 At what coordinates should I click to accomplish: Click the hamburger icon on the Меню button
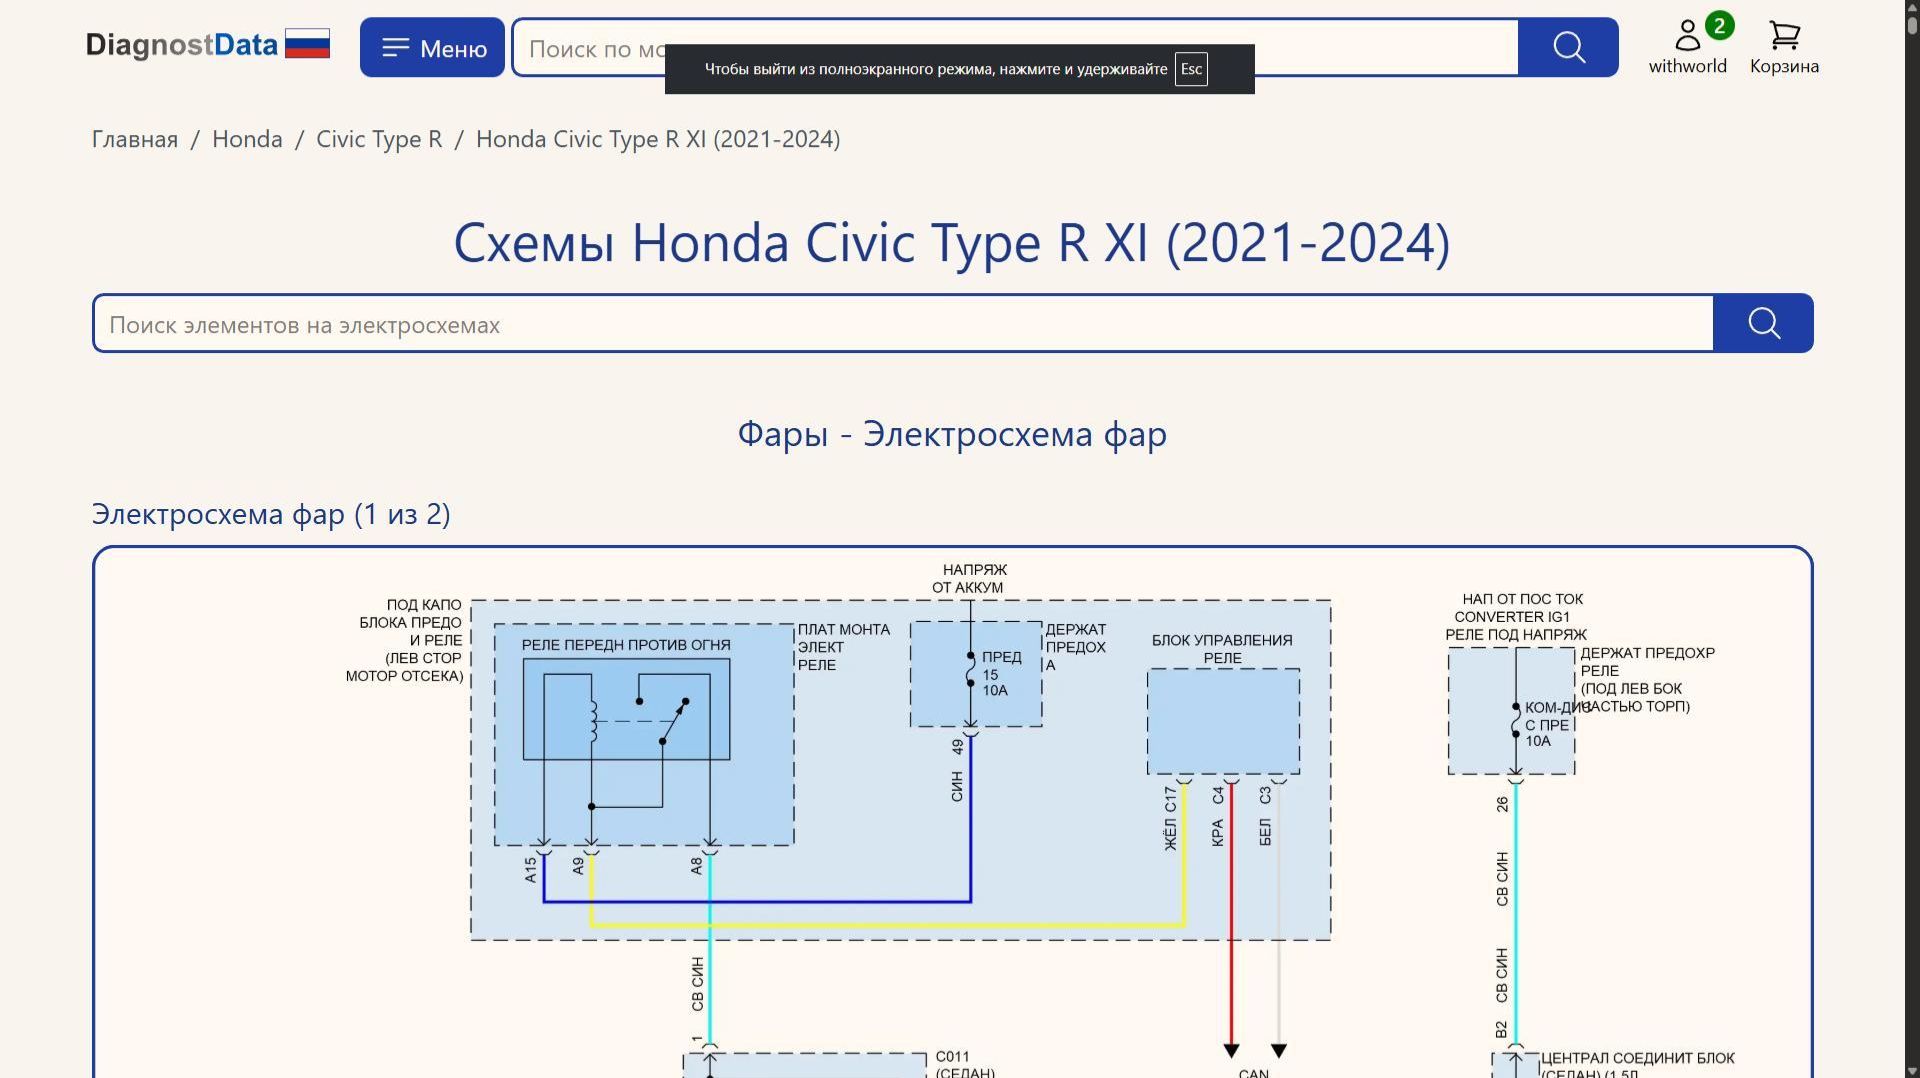397,46
